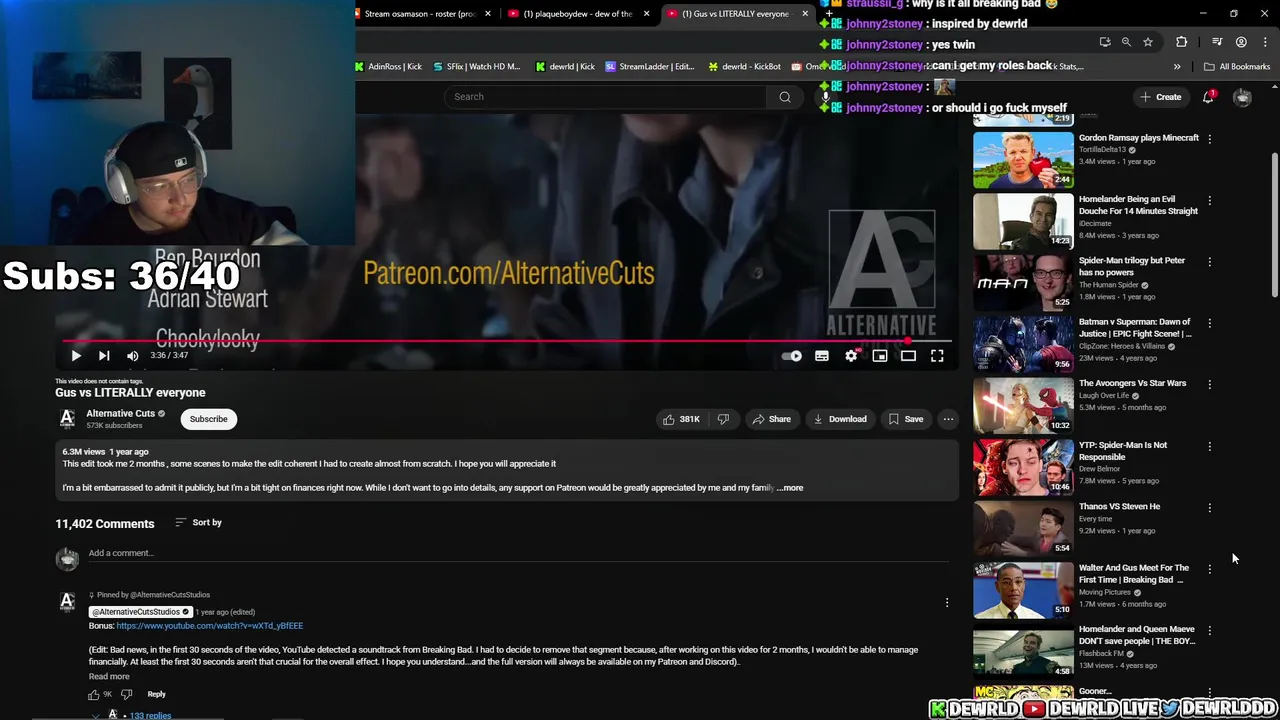Open the All Bookmarks folder
Image resolution: width=1280 pixels, height=720 pixels.
1237,67
